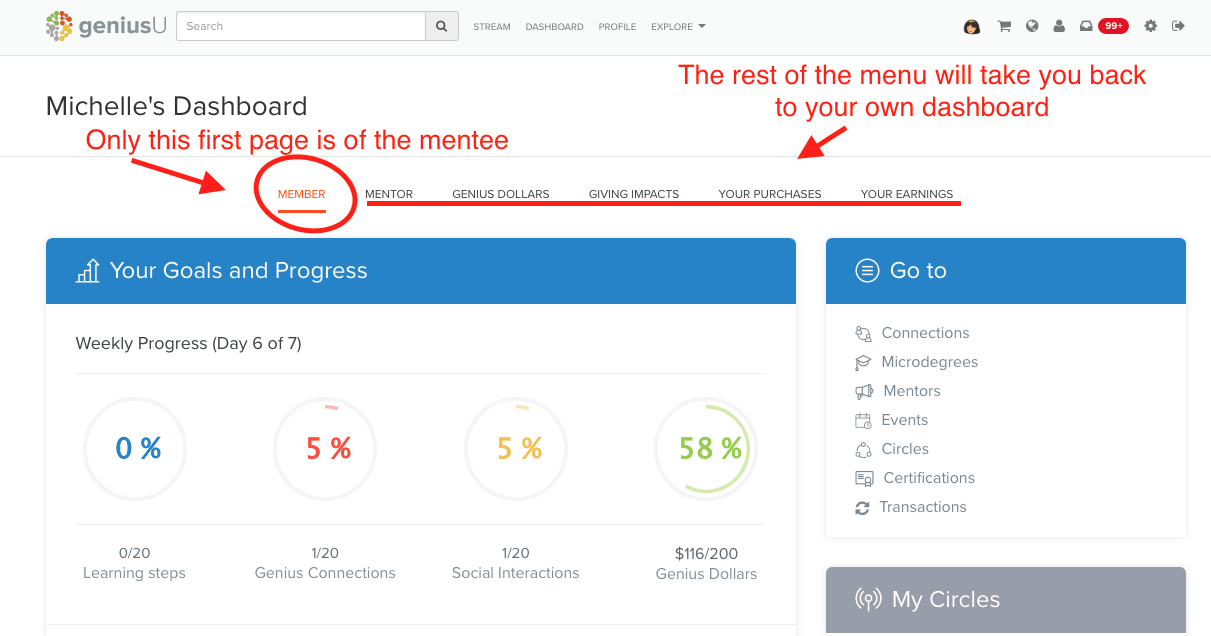Open the Genius Dollars tab
1211x636 pixels.
click(x=500, y=194)
